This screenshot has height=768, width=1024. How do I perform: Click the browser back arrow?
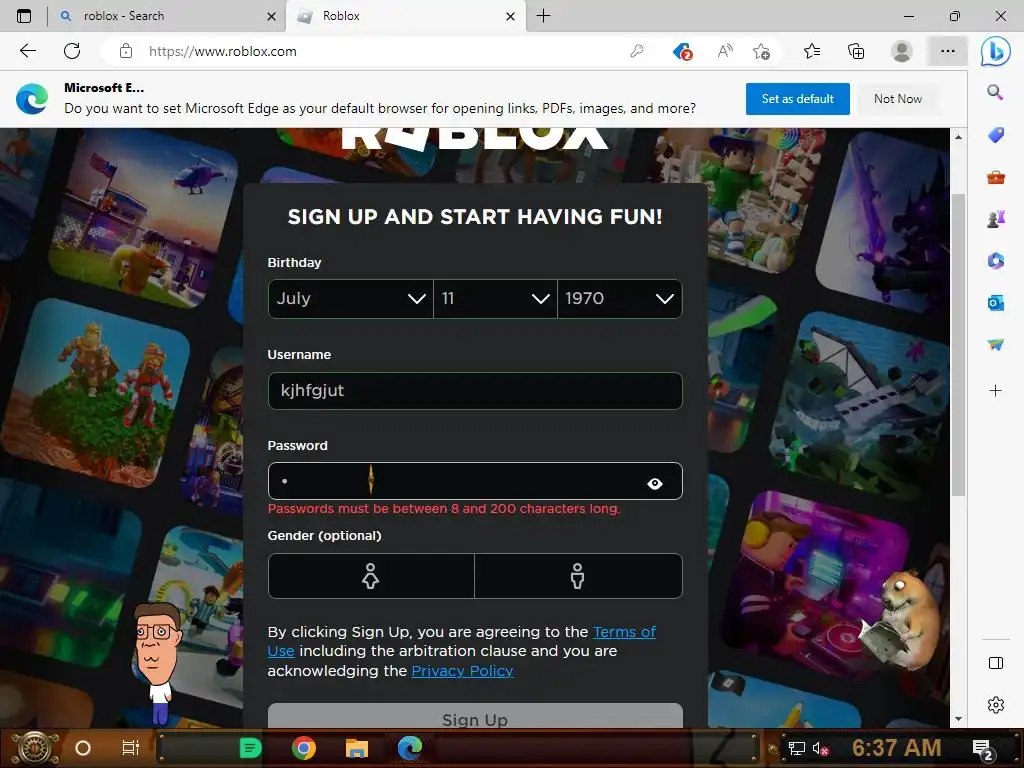tap(28, 51)
